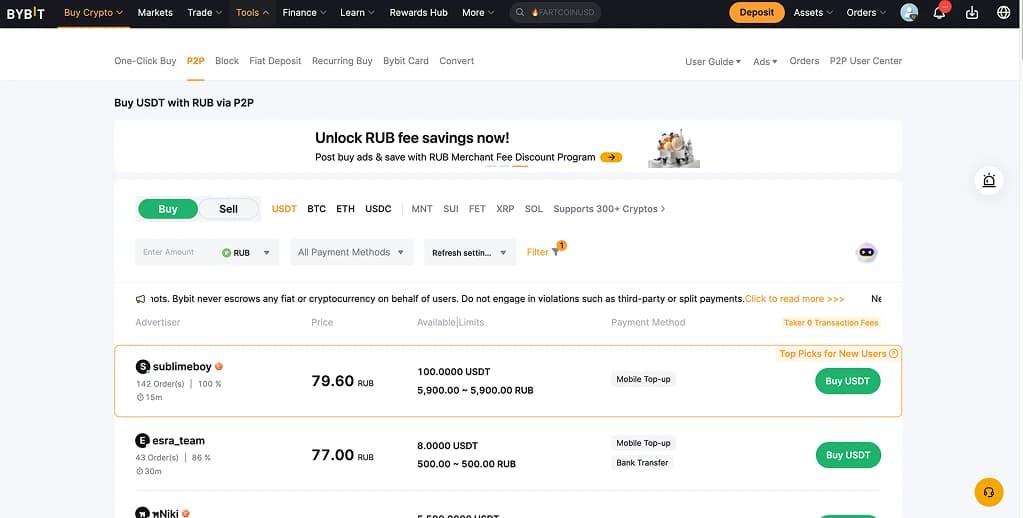Open the user profile avatar
Screen dimensions: 1023x518
point(909,13)
